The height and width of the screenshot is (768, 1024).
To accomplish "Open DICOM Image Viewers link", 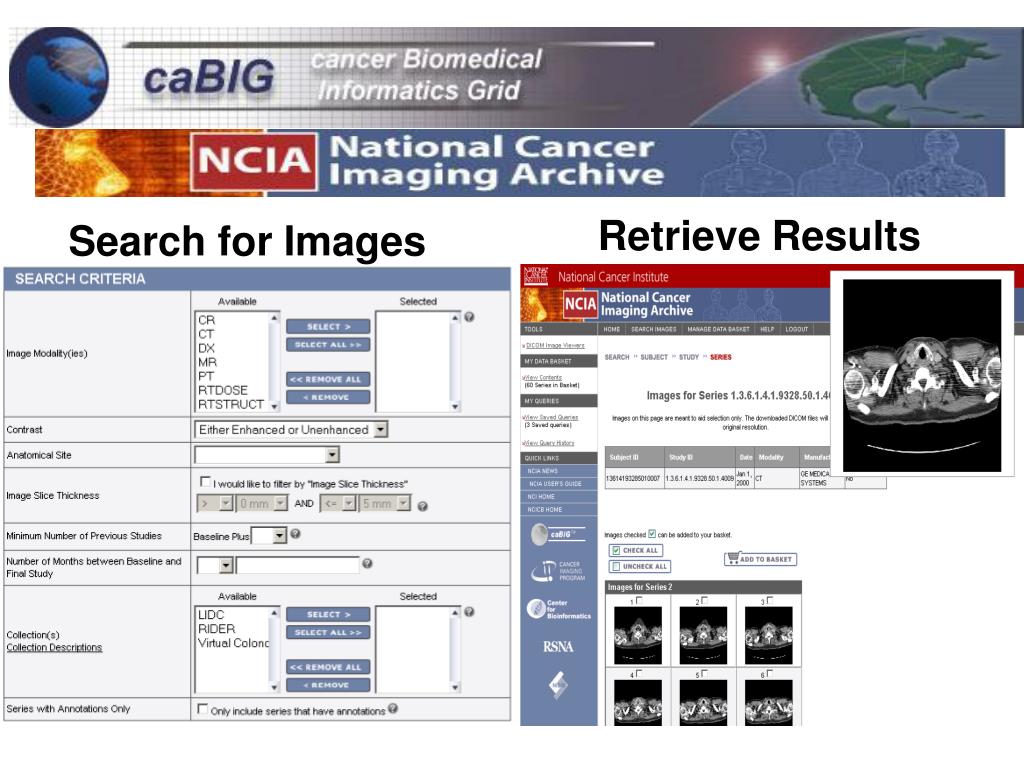I will point(555,345).
